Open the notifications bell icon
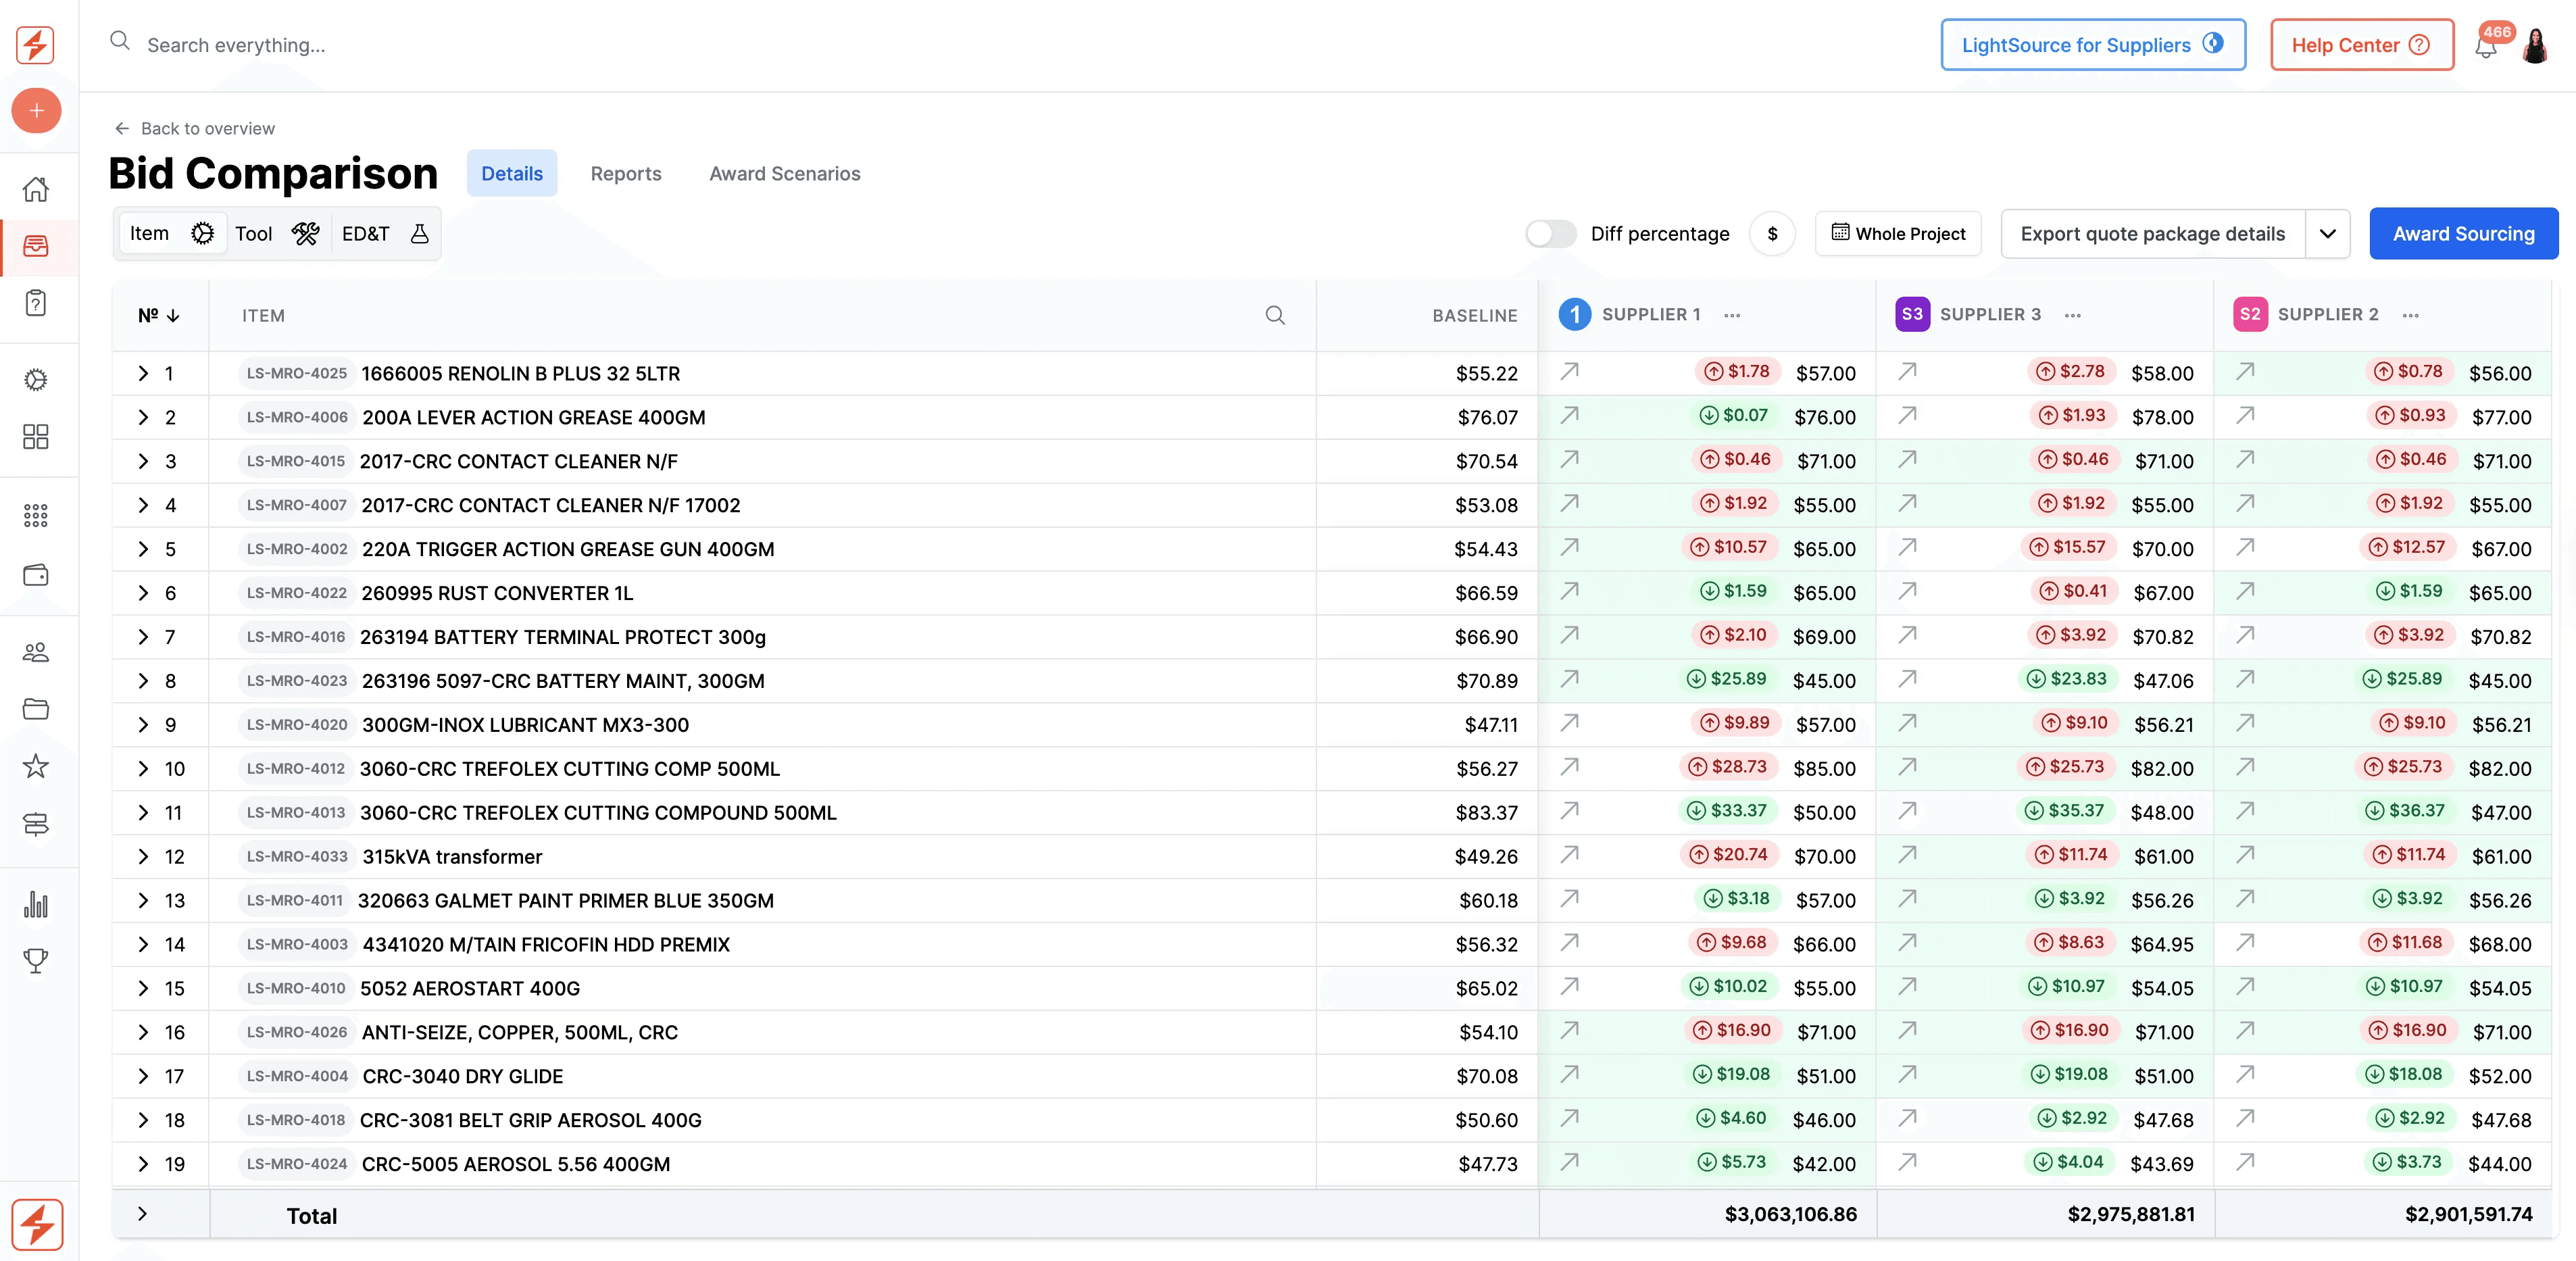 point(2486,46)
